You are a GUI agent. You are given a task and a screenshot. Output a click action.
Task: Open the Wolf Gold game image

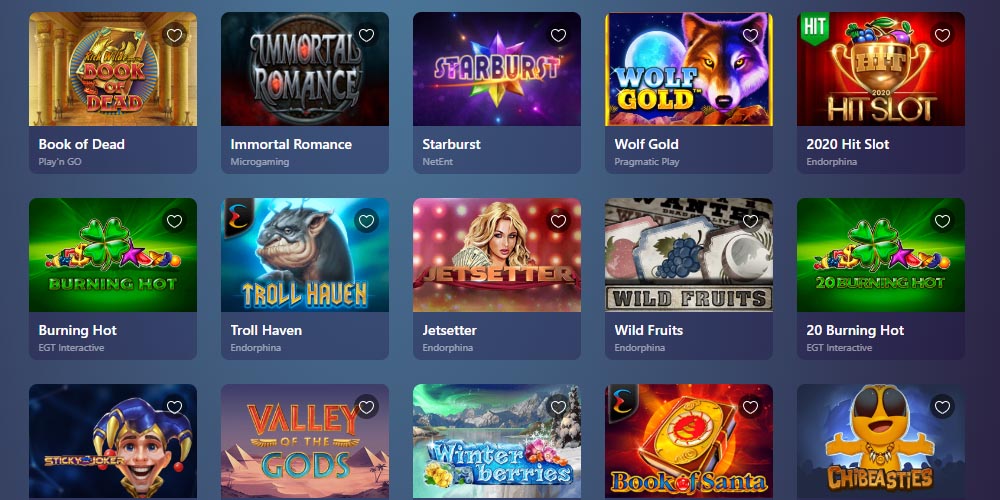click(689, 69)
